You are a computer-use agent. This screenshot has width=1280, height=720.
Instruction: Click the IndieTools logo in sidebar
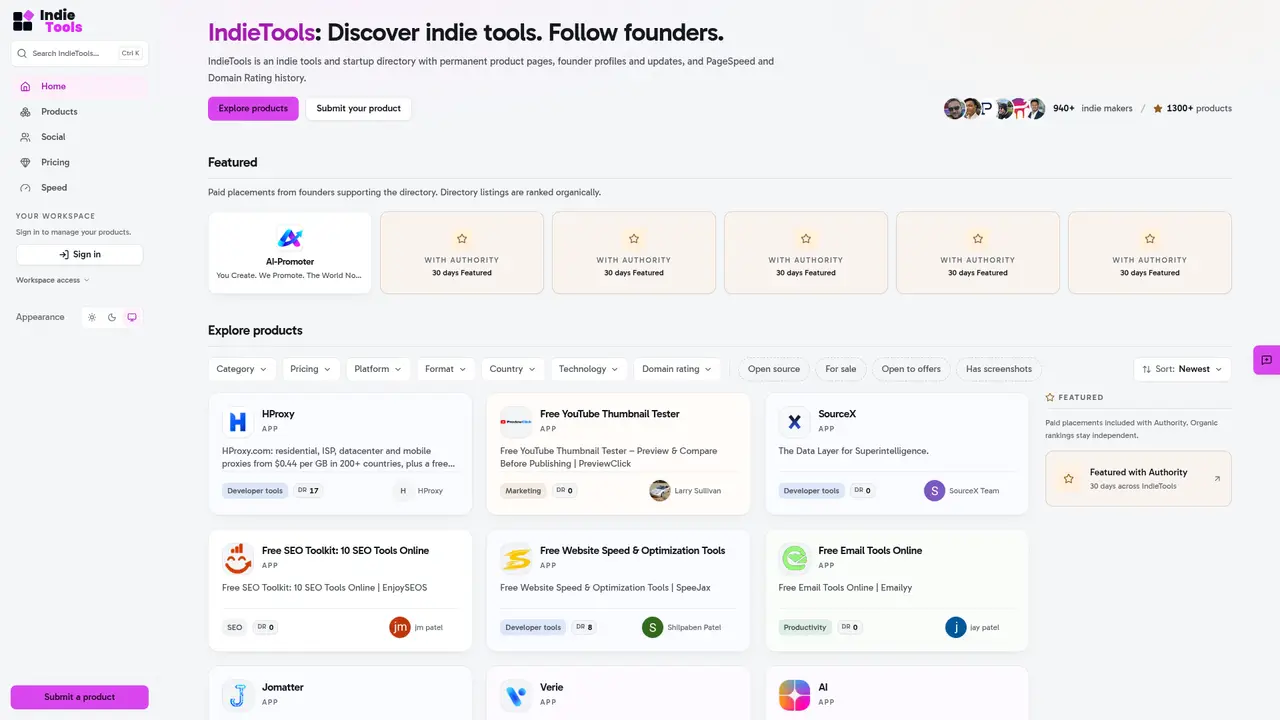48,20
